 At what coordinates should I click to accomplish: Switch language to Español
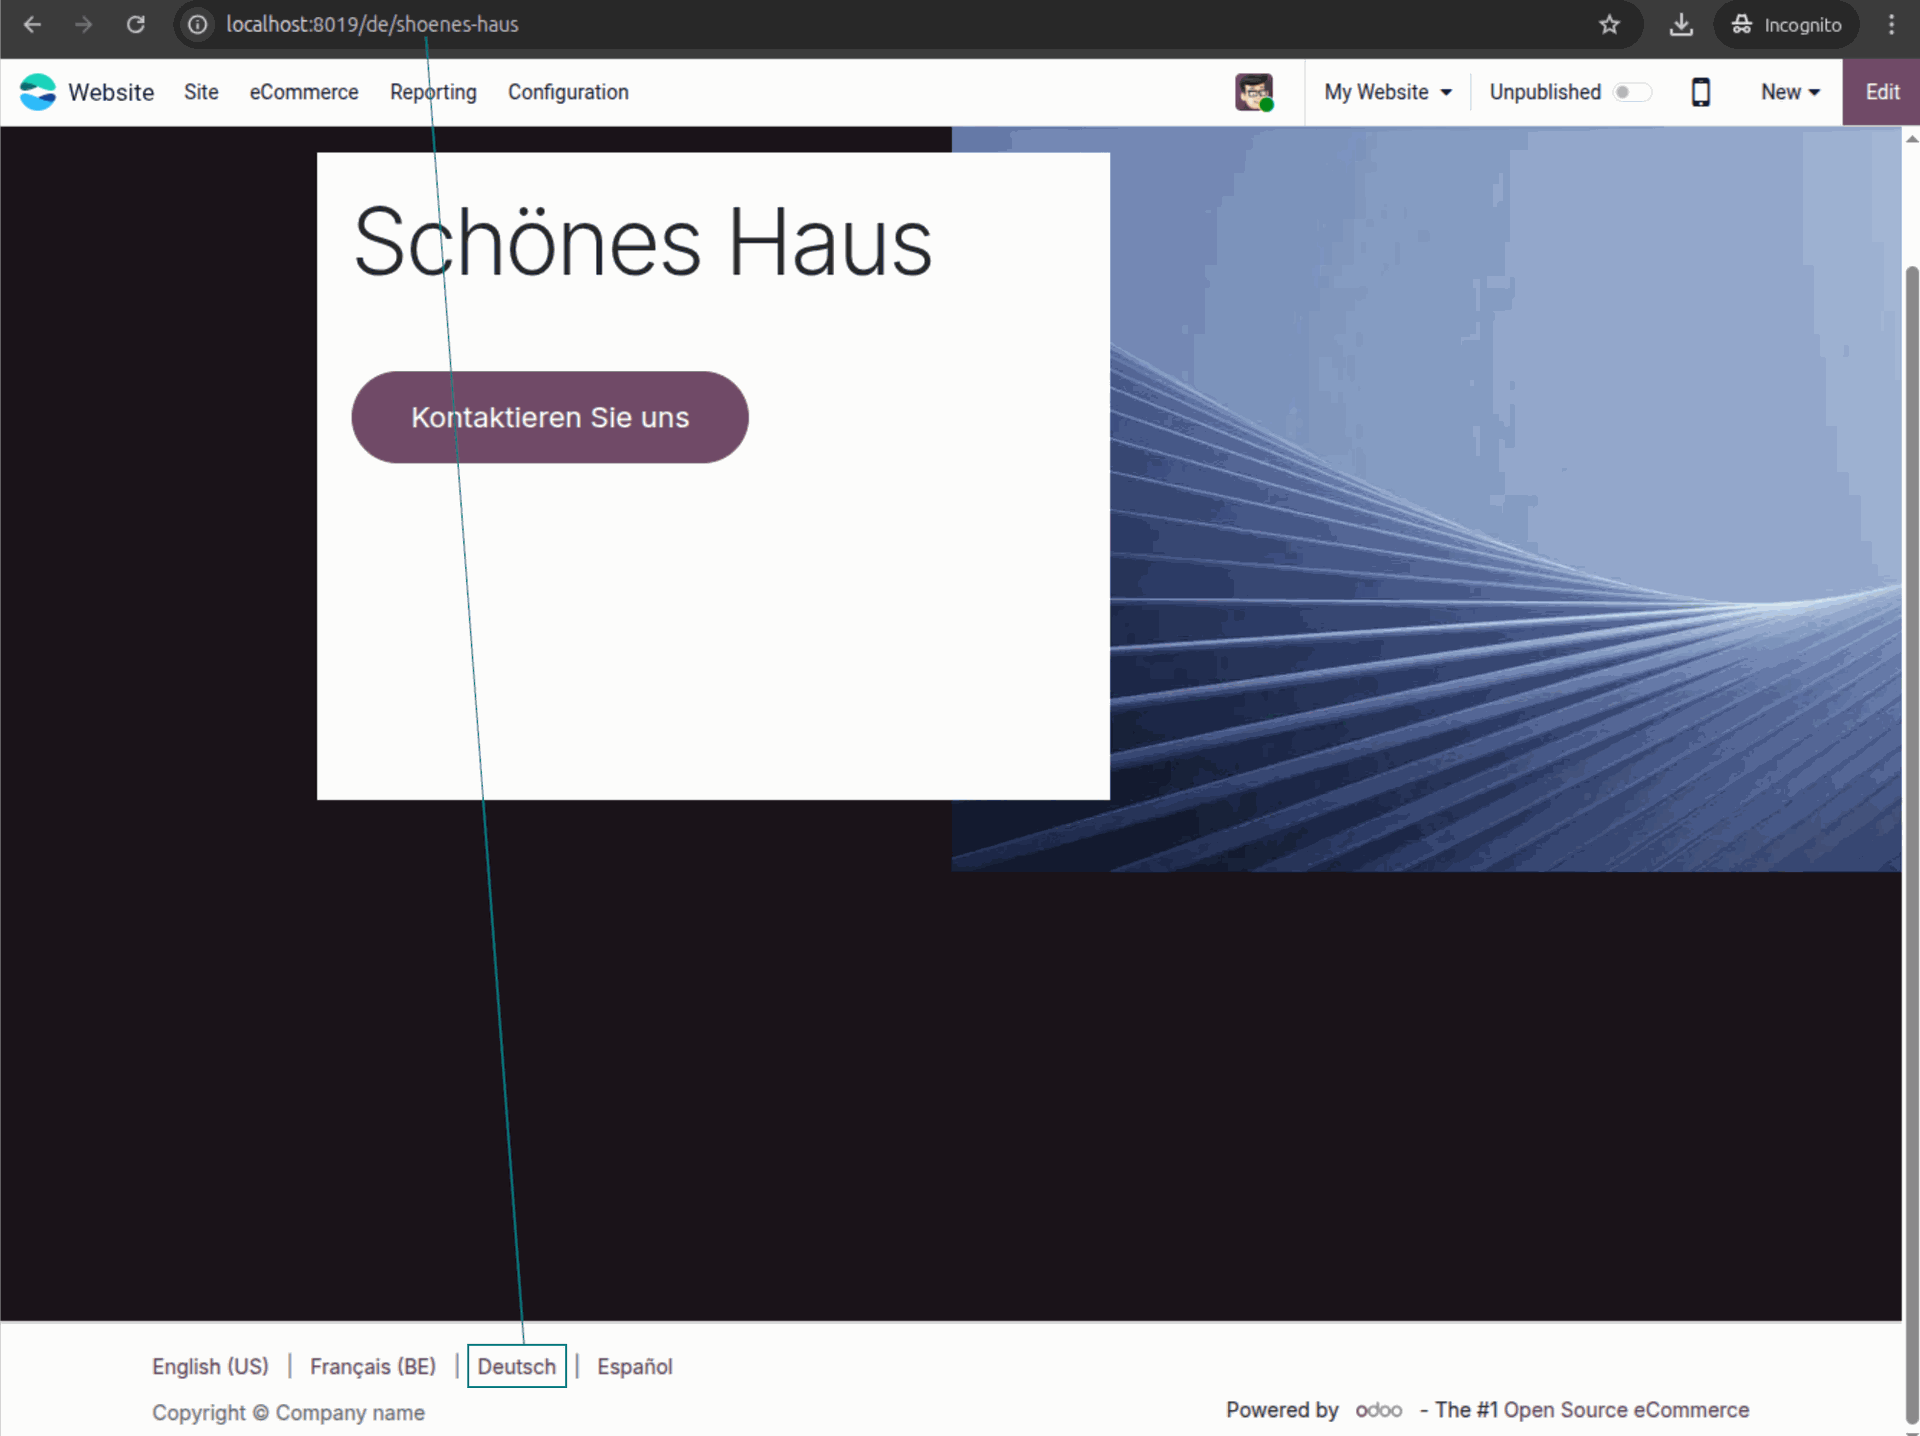(x=634, y=1366)
